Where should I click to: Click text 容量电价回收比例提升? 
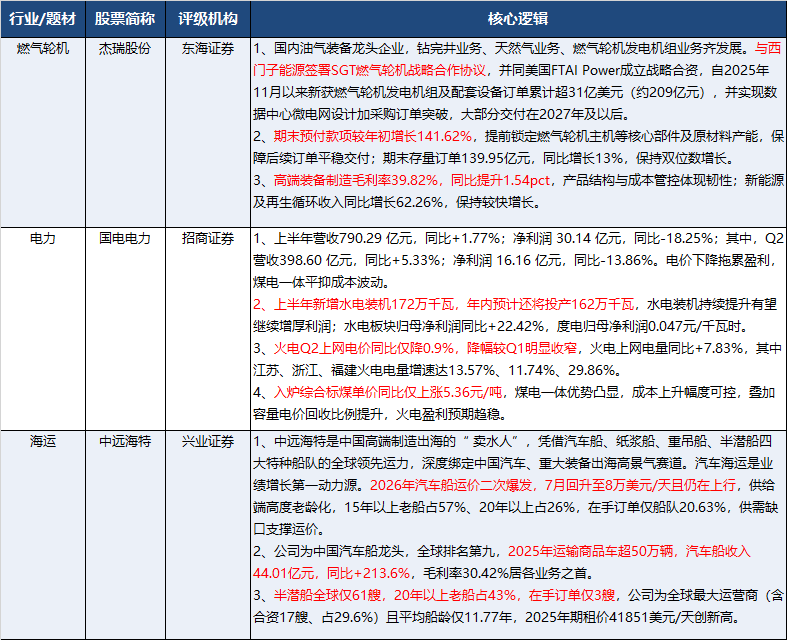[318, 415]
